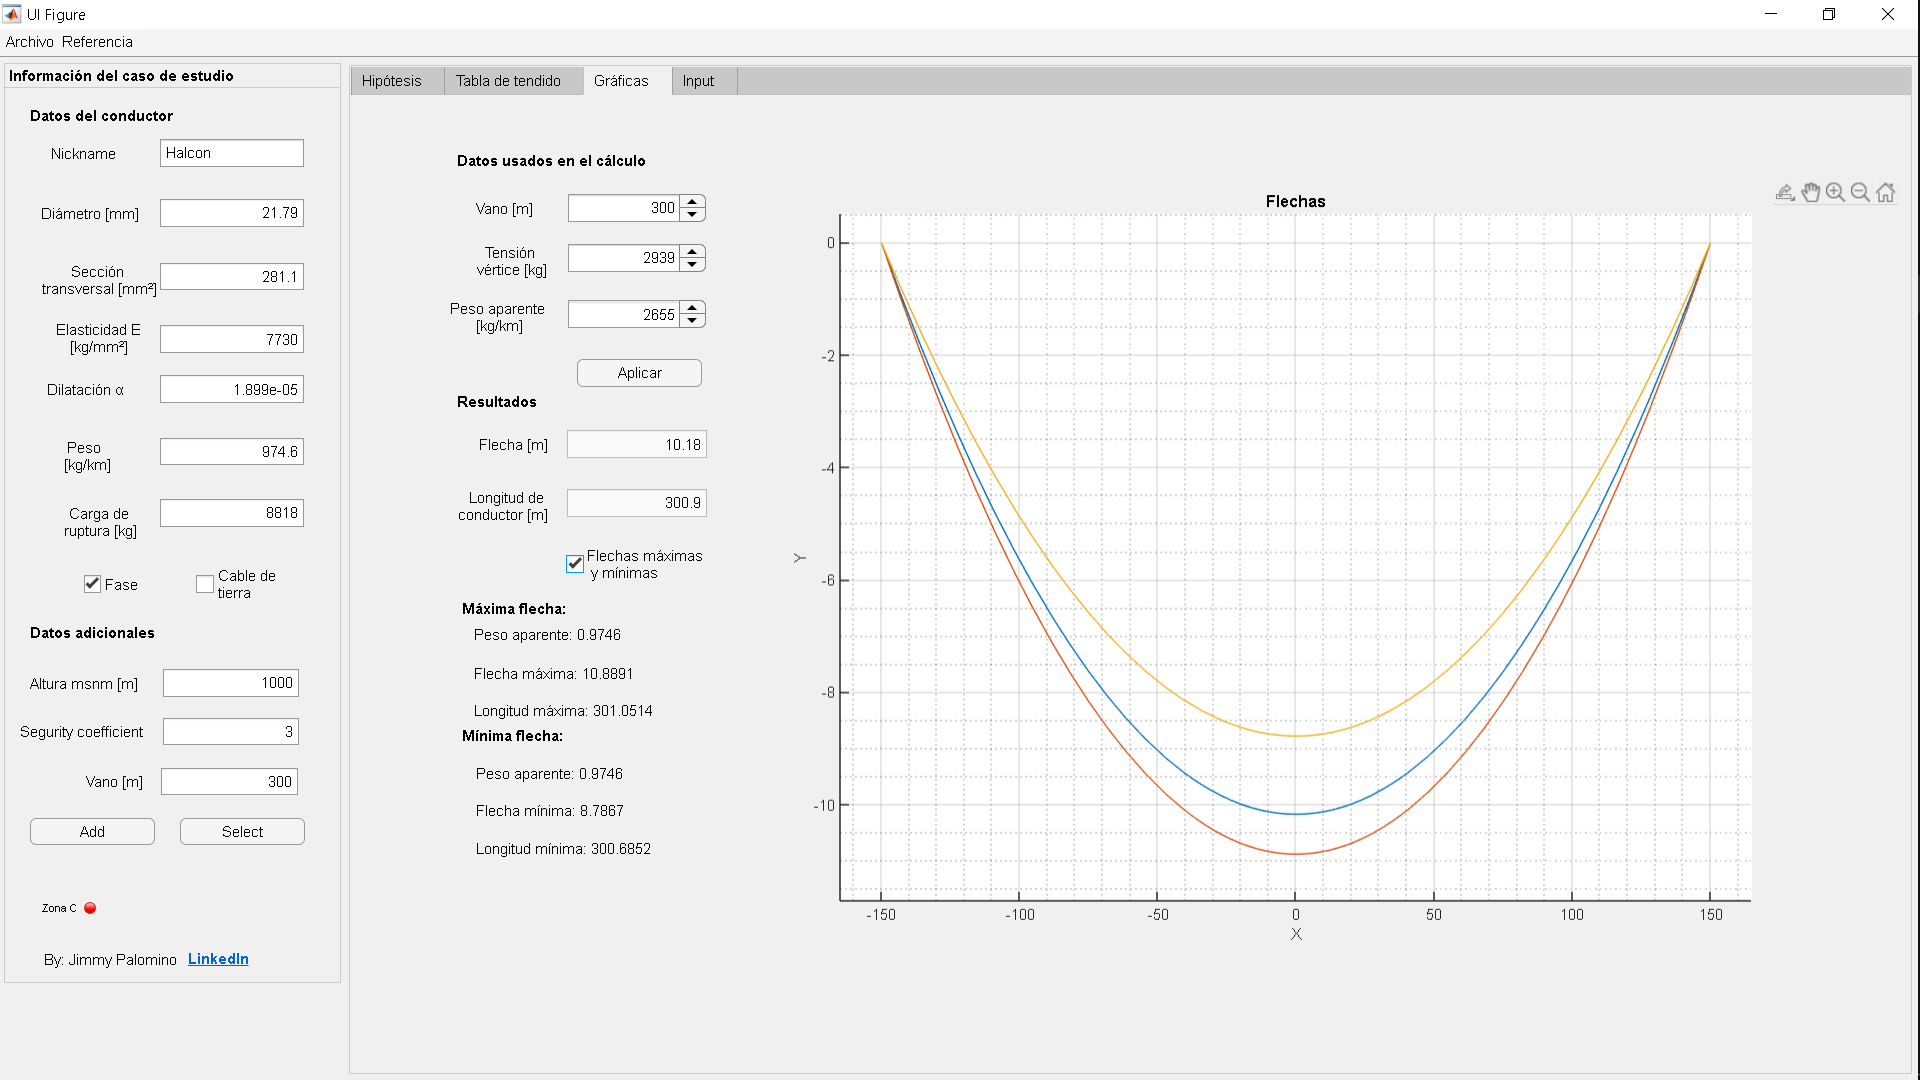Click the 'Máxima flecha:' heading
This screenshot has height=1080, width=1920.
(514, 609)
